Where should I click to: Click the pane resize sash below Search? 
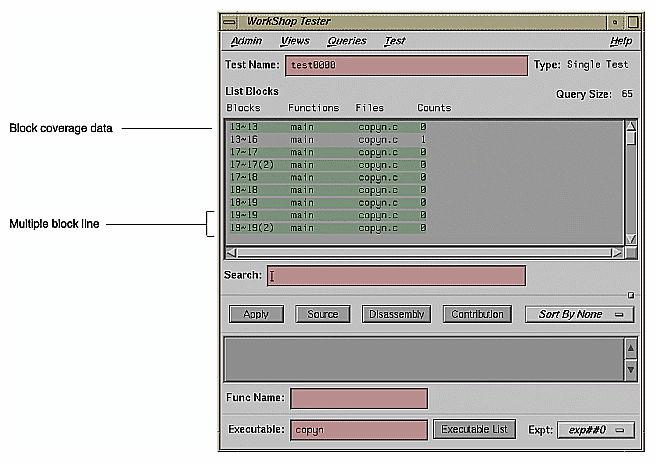pos(630,295)
